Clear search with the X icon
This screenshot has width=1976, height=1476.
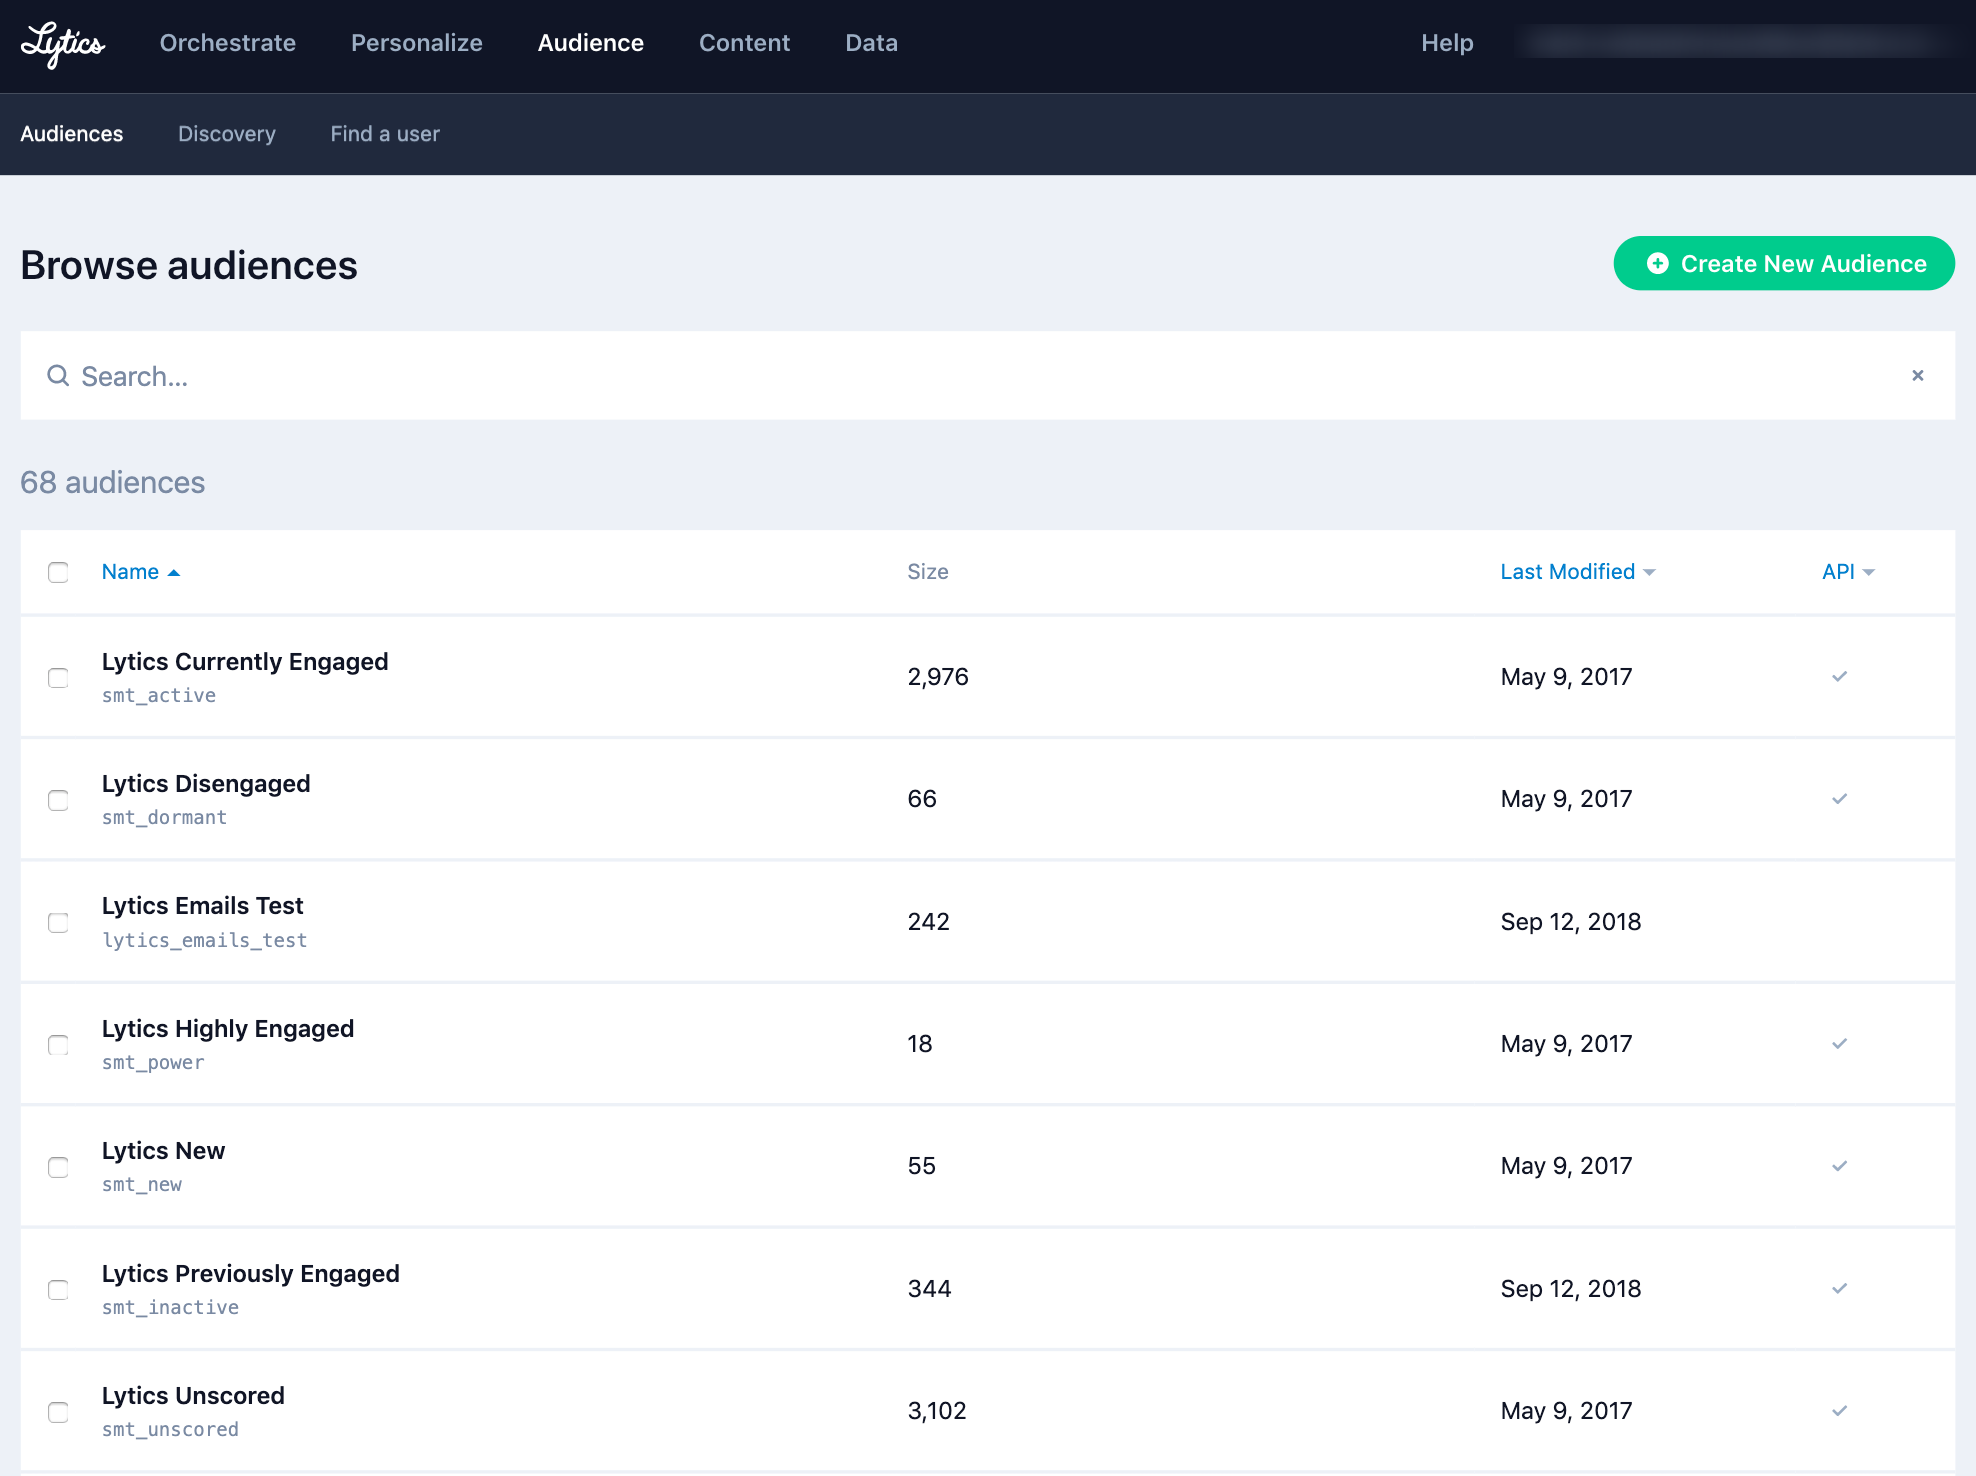[x=1917, y=376]
